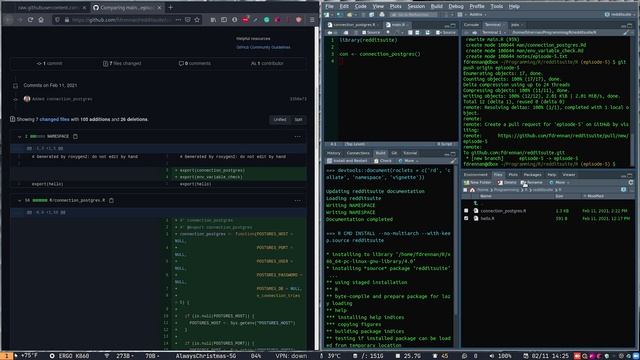Open the changed files link

click(x=54, y=120)
